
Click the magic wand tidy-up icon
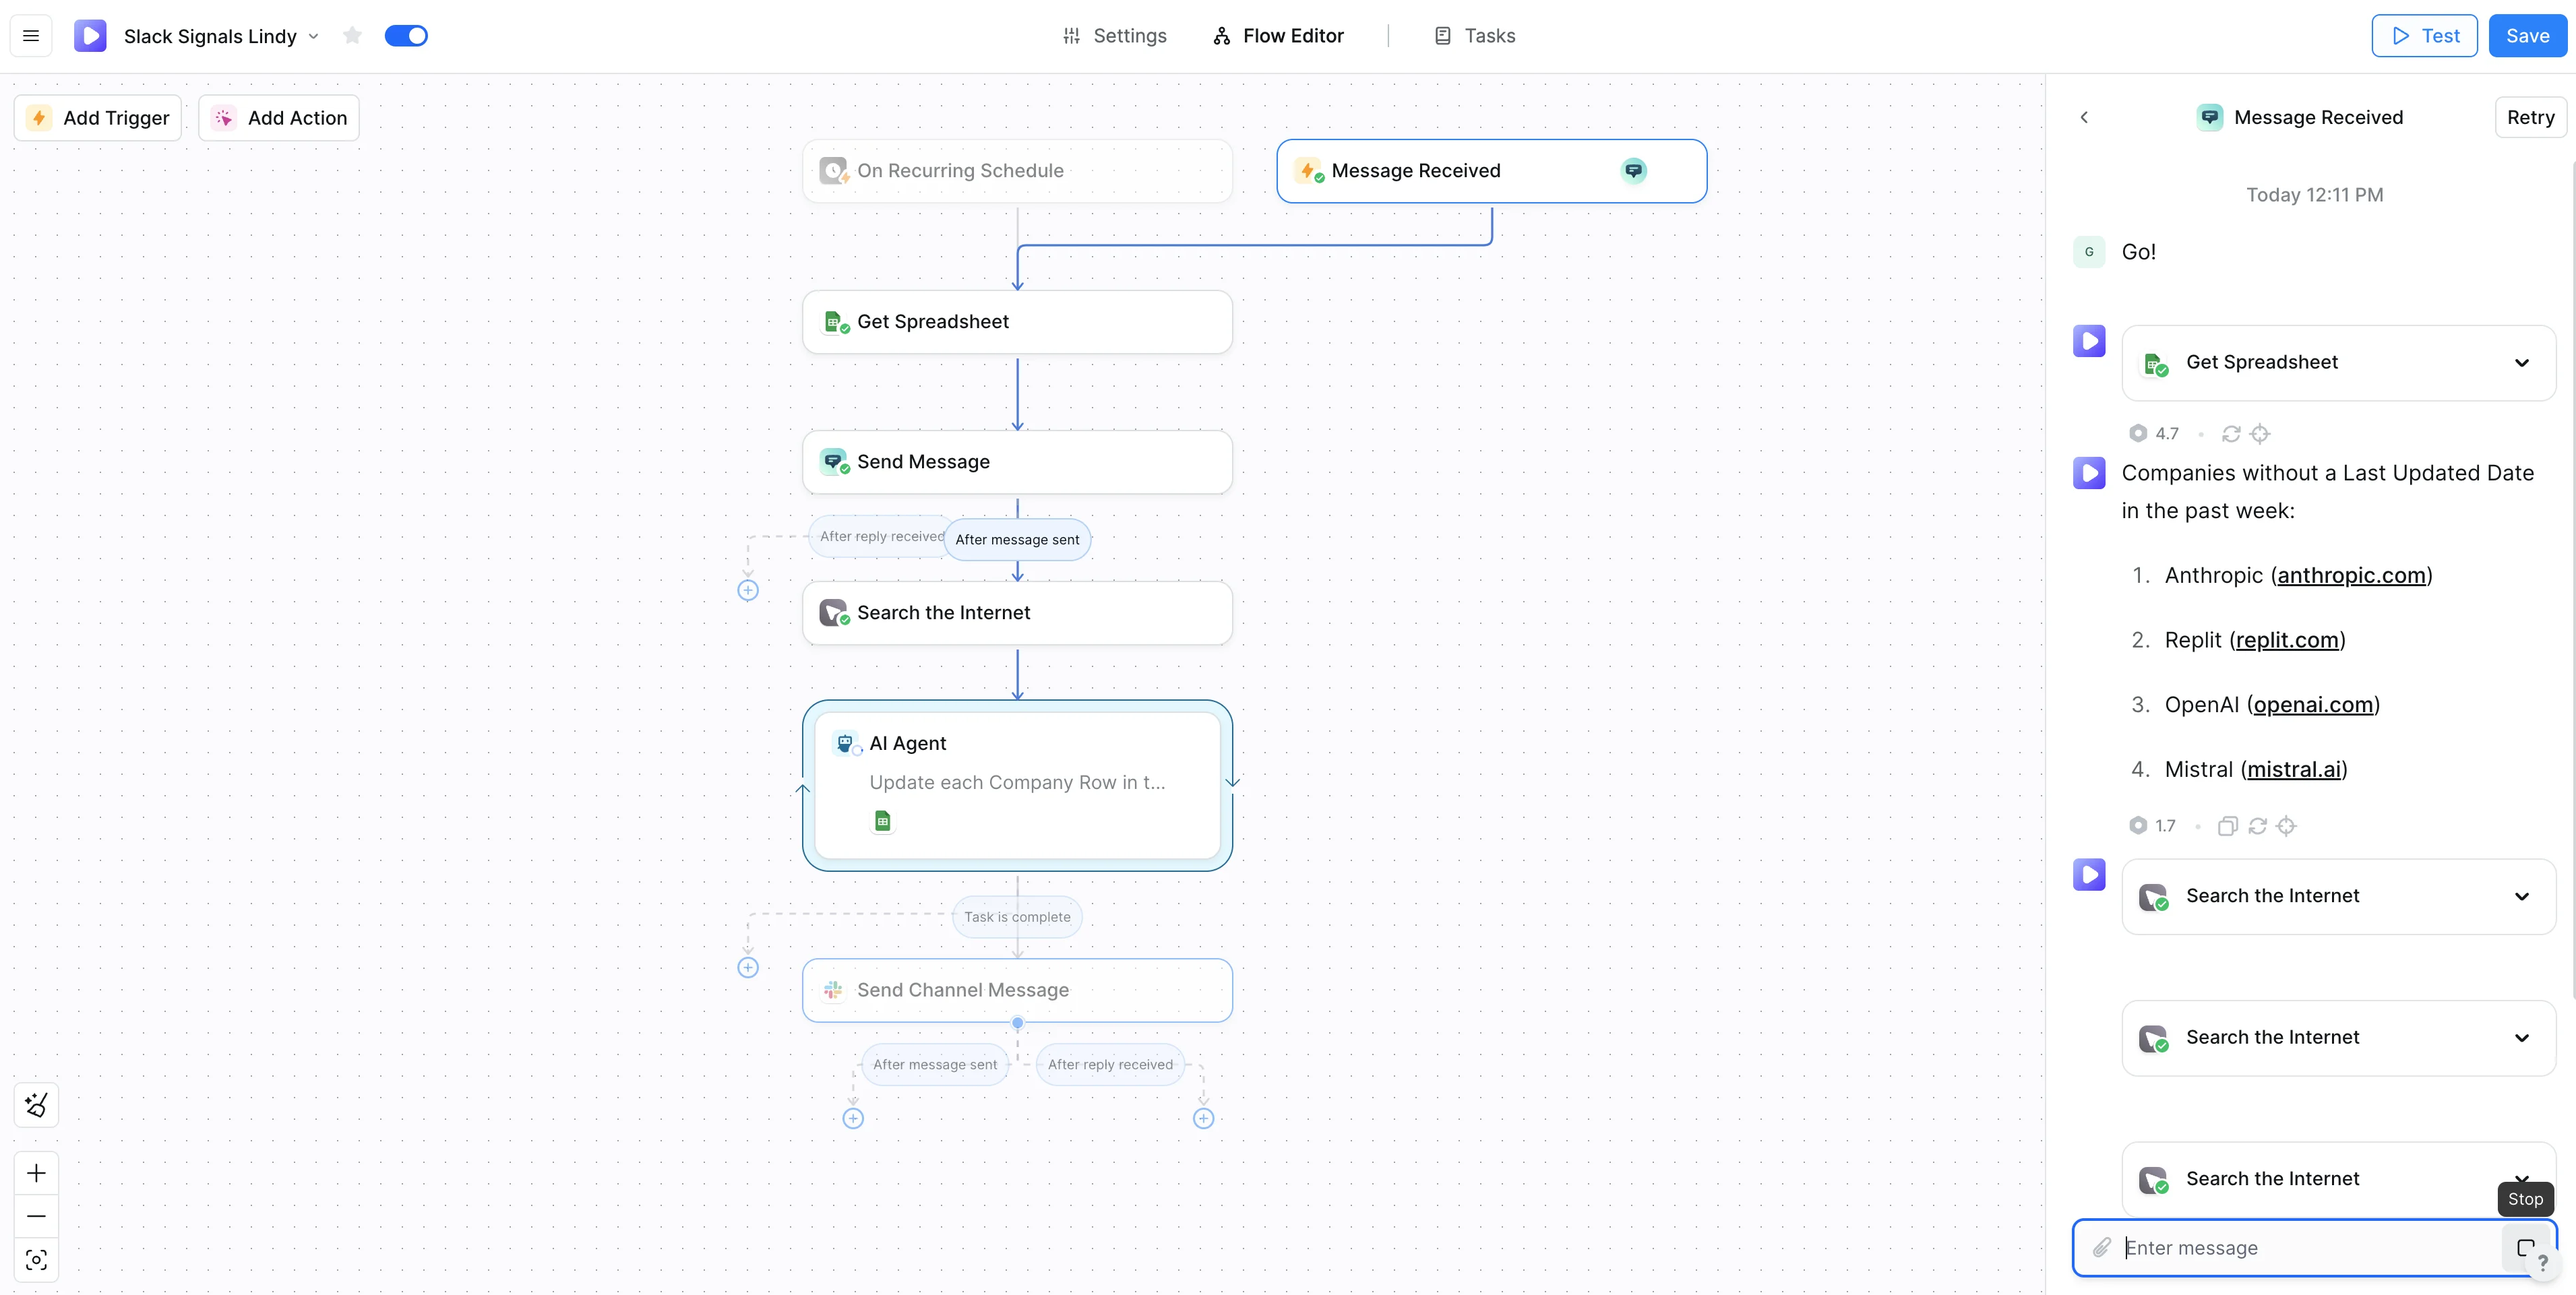(36, 1105)
